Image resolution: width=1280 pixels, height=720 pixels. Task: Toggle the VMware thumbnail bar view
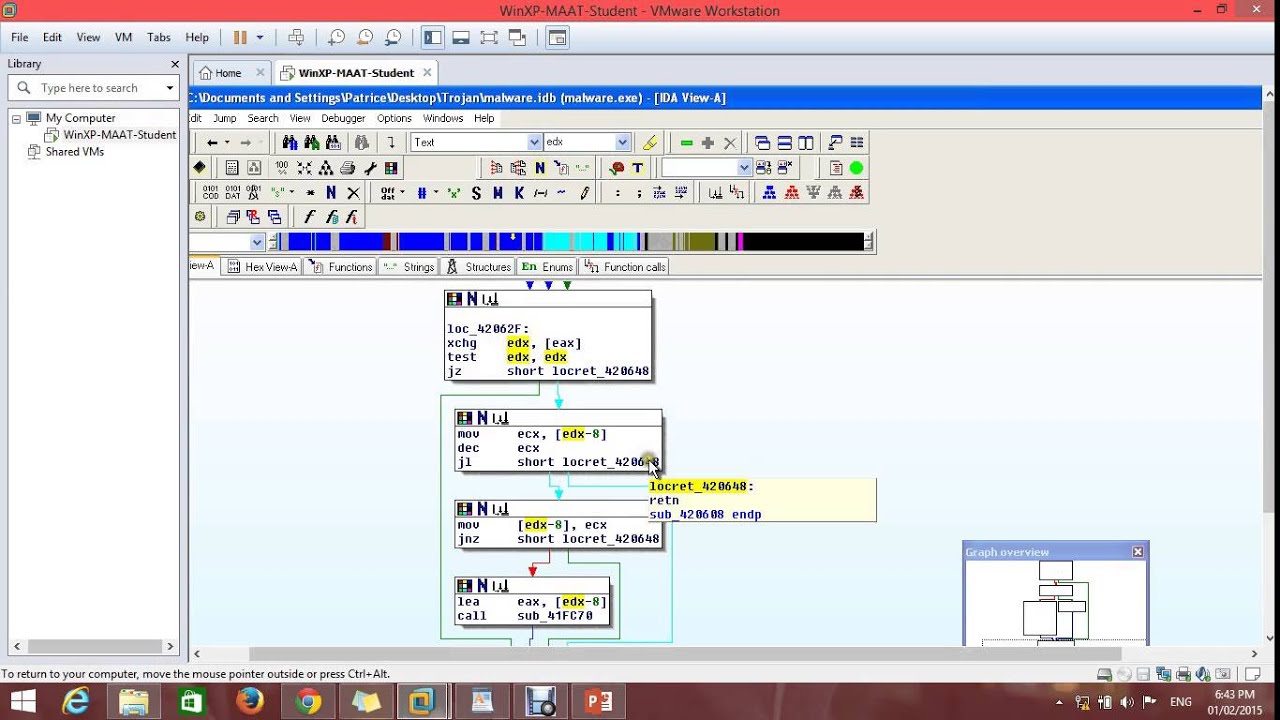(461, 37)
